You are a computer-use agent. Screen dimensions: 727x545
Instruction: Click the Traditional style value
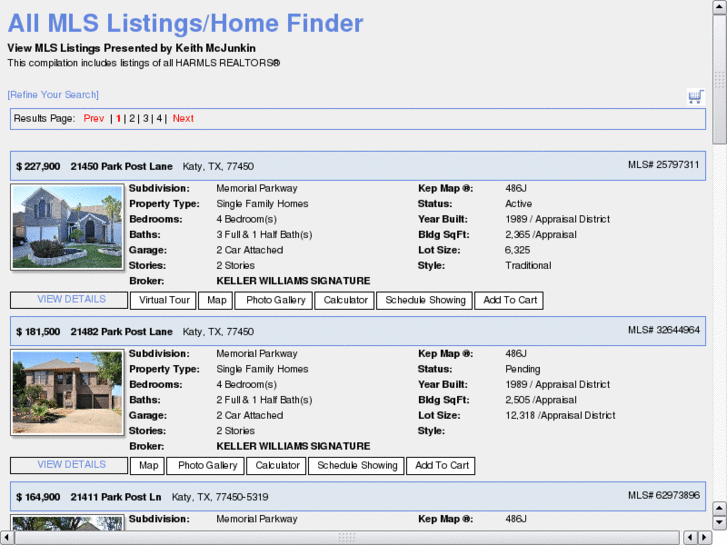pyautogui.click(x=528, y=265)
